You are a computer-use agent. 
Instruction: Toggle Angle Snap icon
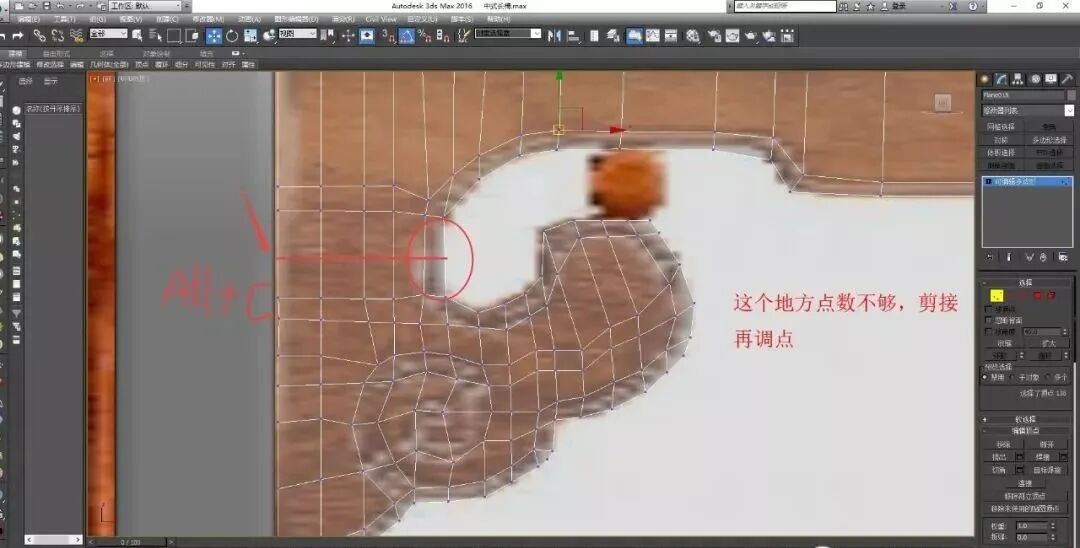(x=407, y=36)
